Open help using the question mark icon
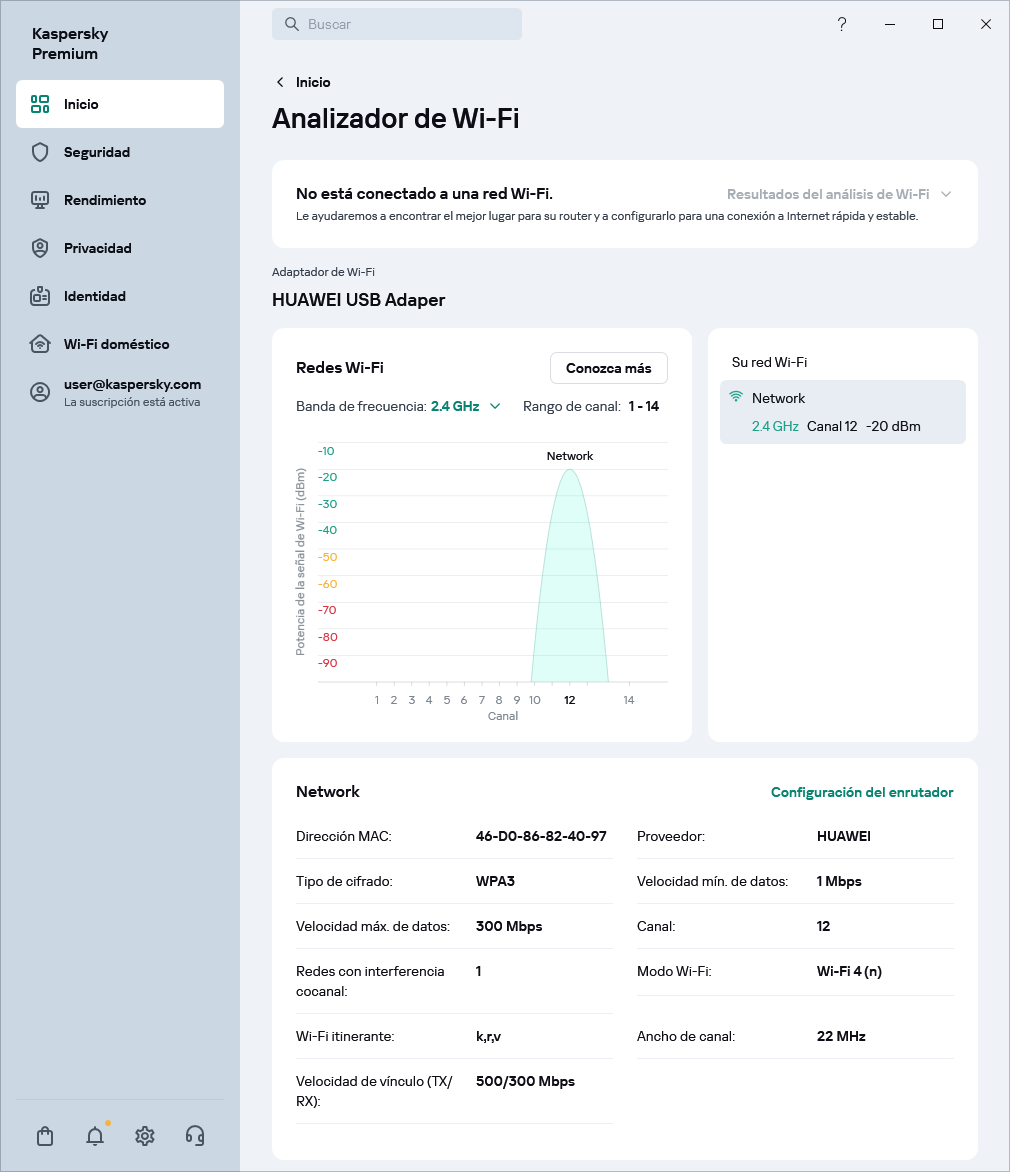This screenshot has height=1172, width=1010. (x=842, y=24)
